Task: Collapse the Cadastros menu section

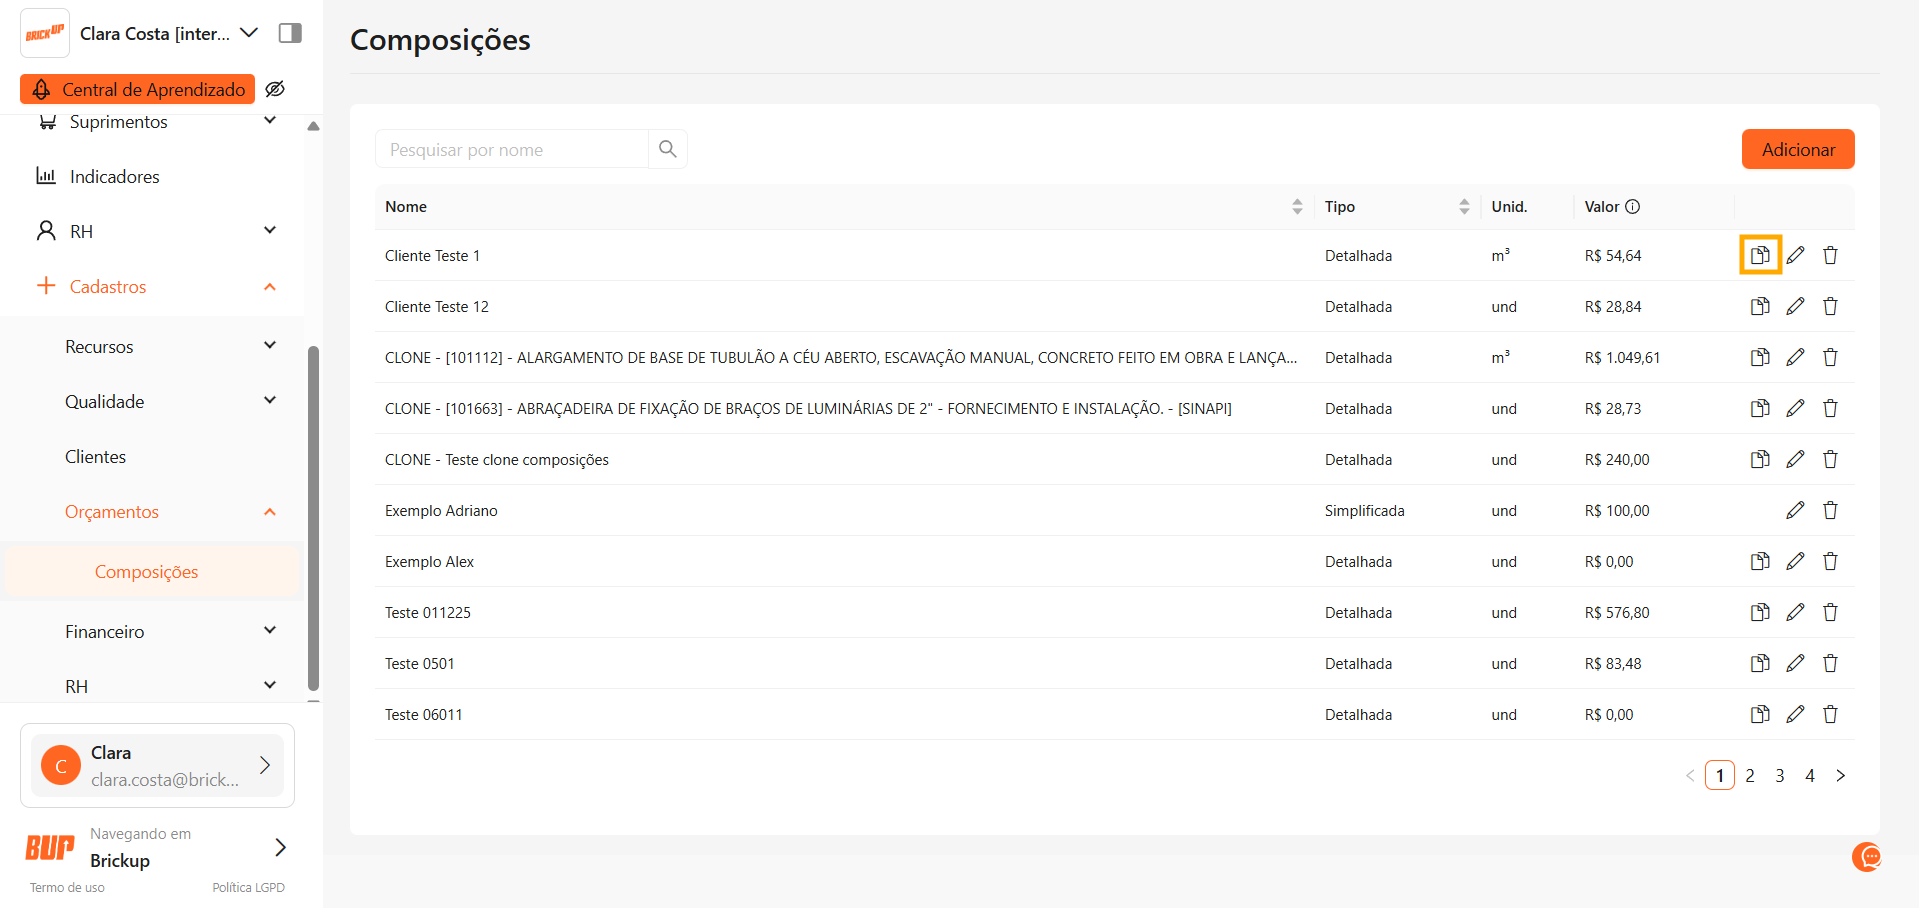Action: tap(269, 287)
